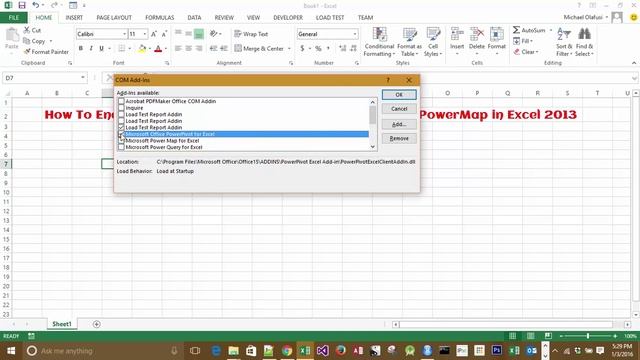
Task: Click the Add... button
Action: pos(399,124)
